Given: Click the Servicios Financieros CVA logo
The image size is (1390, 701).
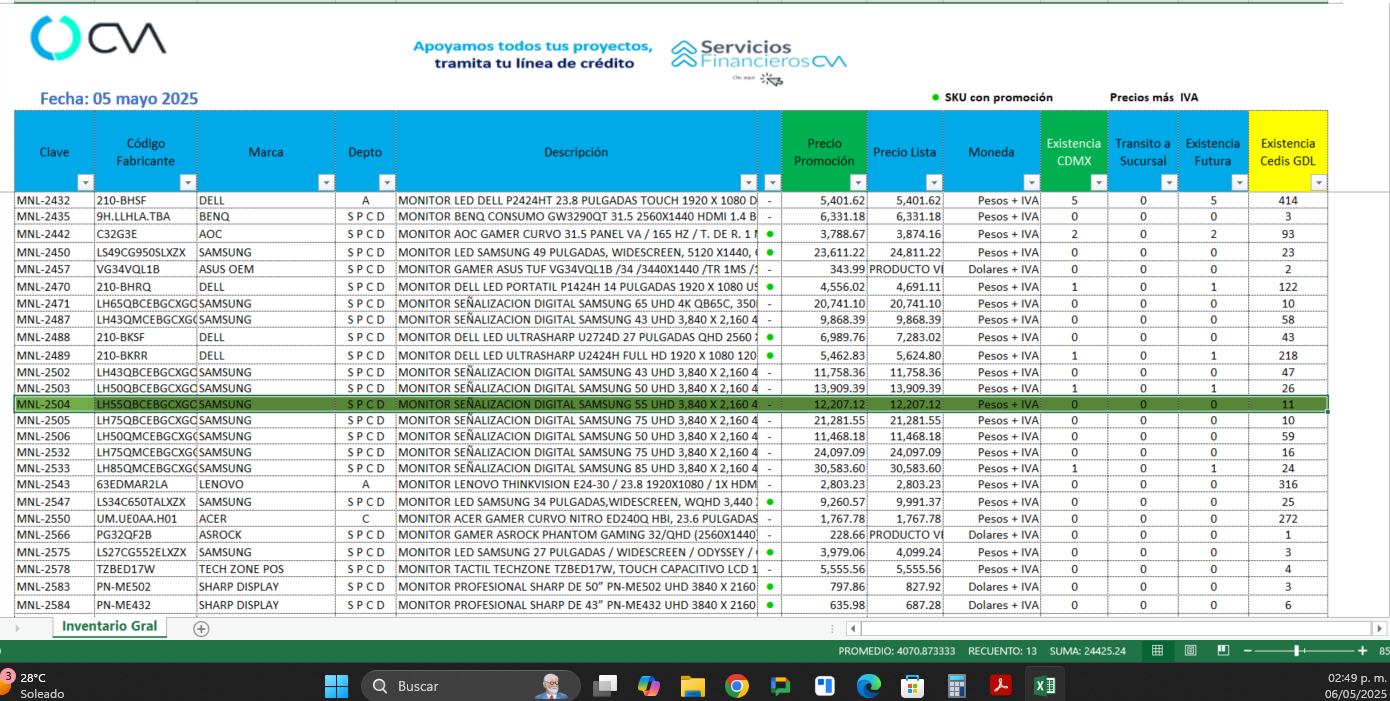Looking at the screenshot, I should tap(759, 55).
